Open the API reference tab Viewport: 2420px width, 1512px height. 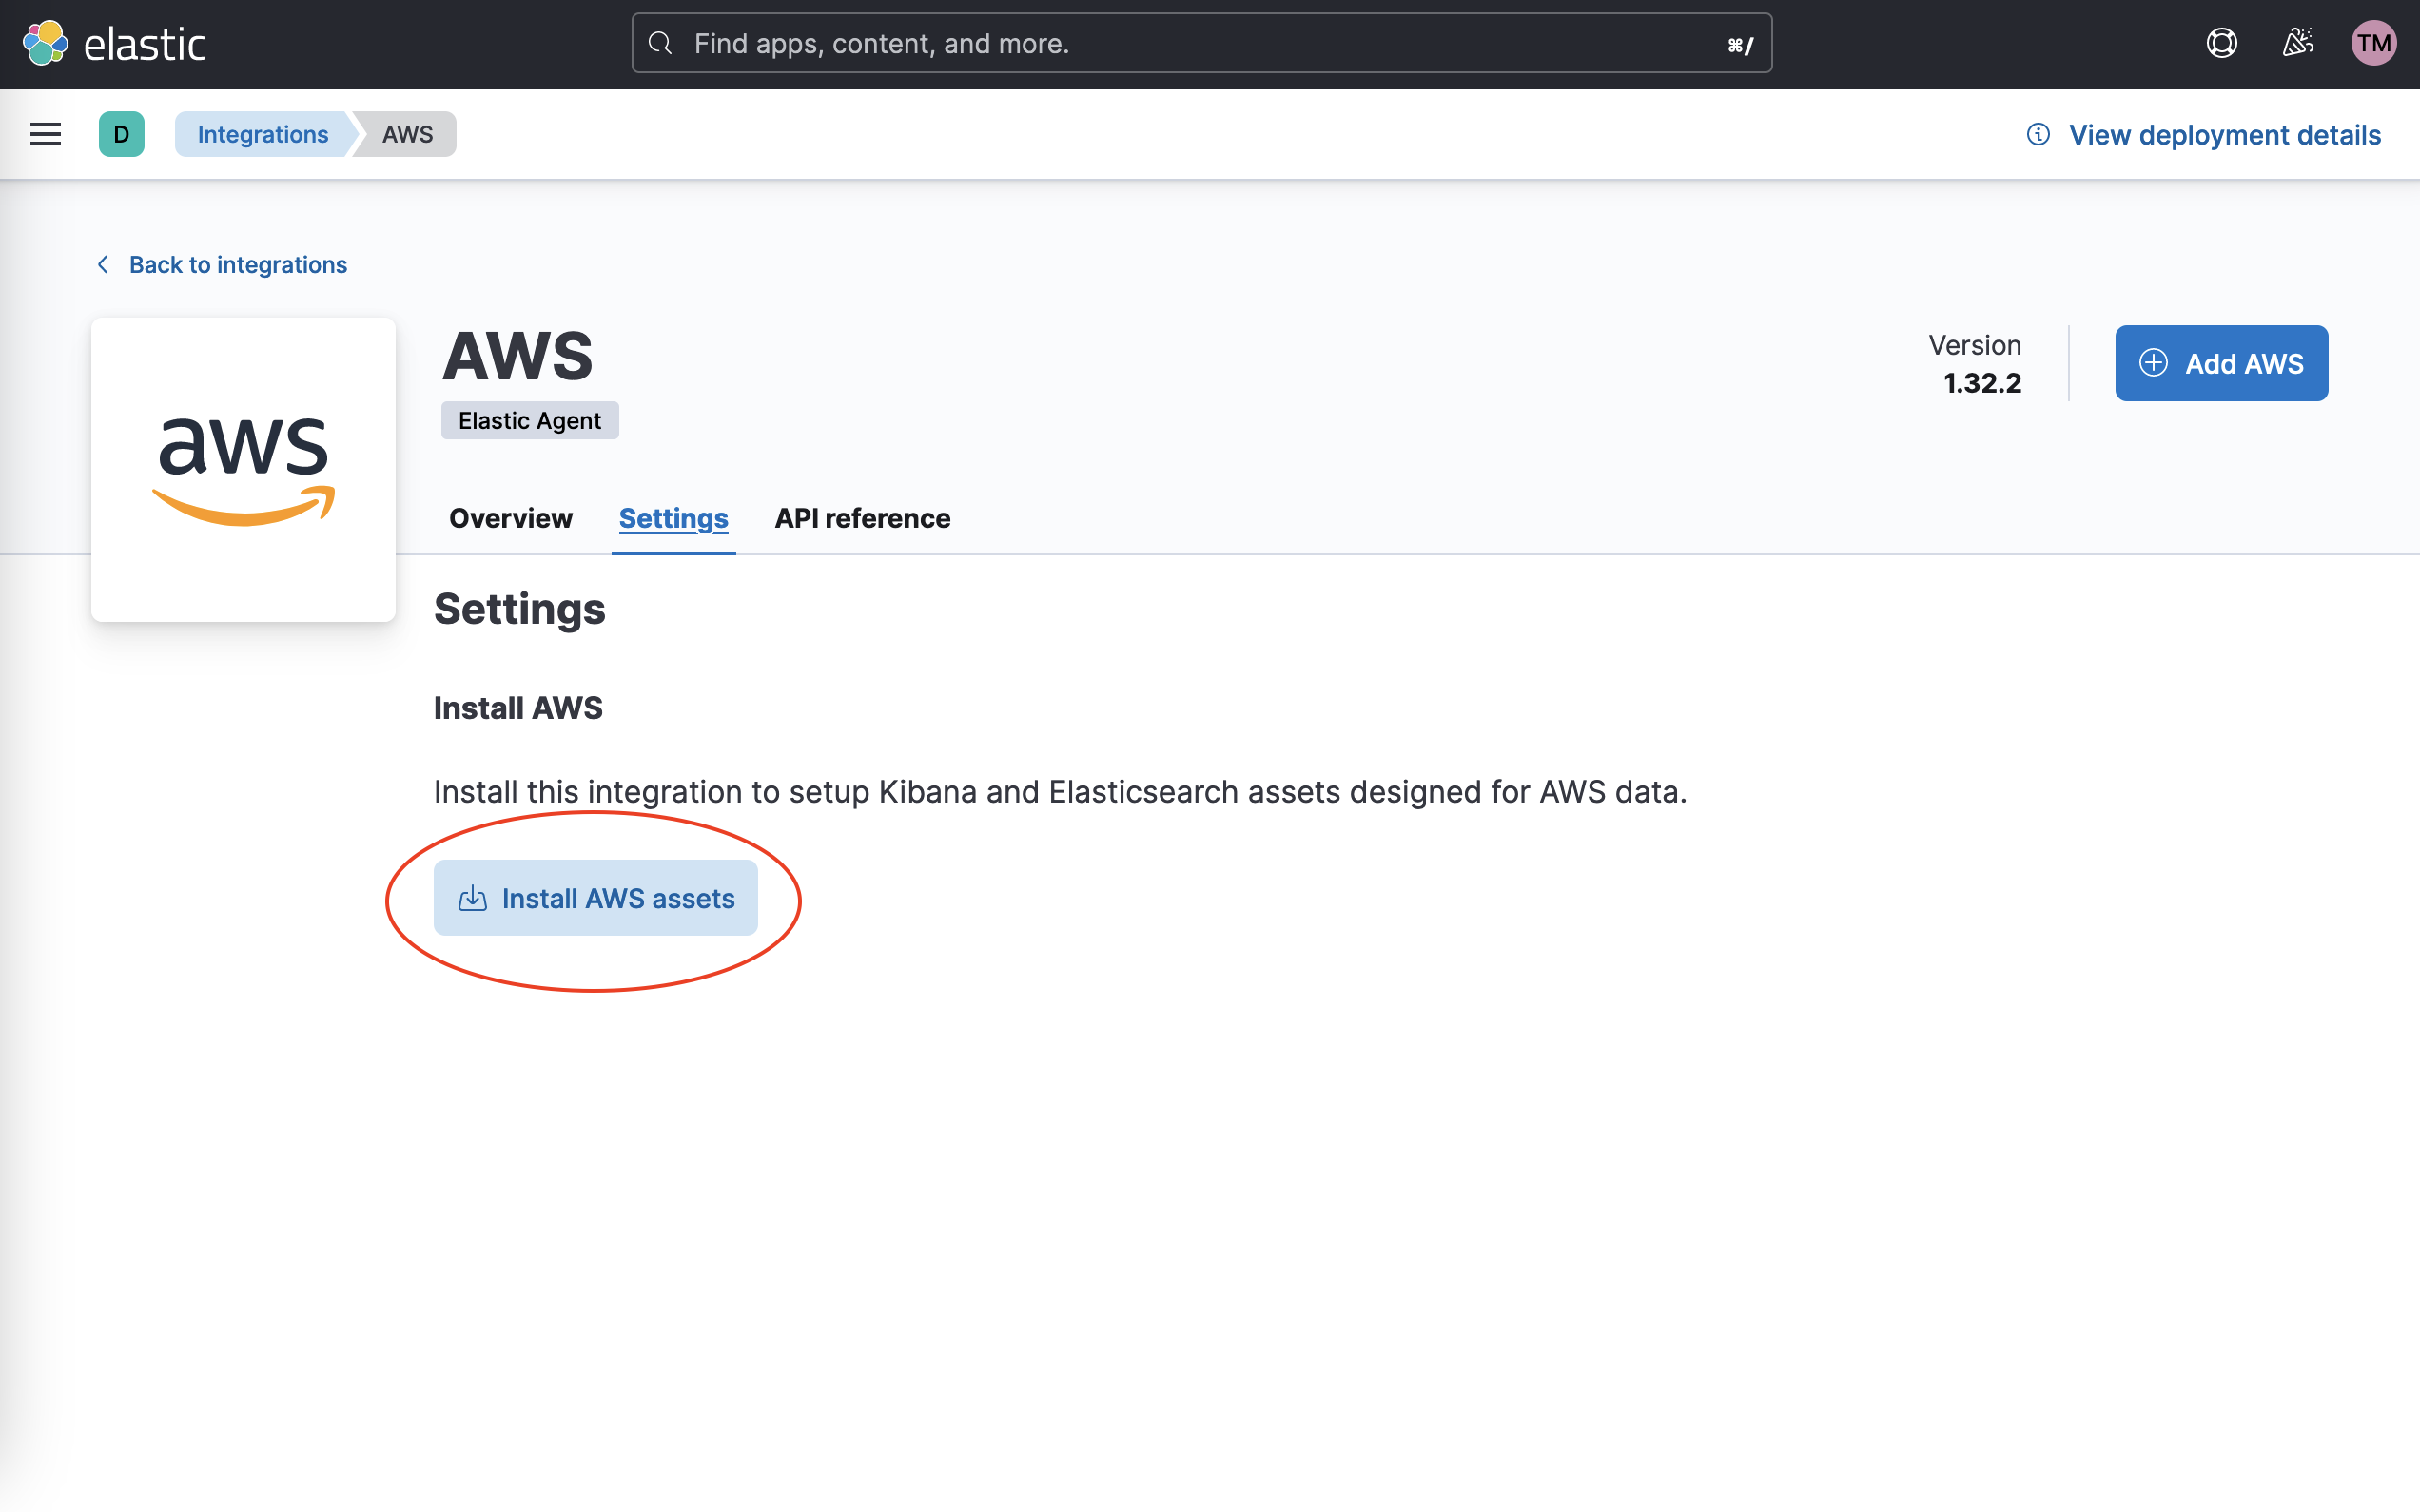[x=862, y=518]
